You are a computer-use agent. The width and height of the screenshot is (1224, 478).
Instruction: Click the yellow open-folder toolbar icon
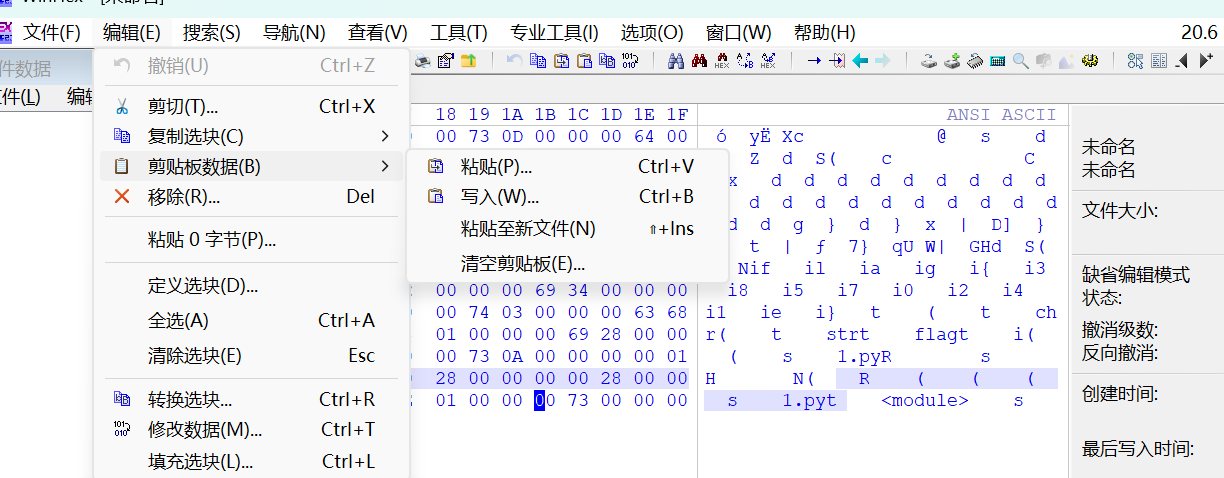tap(468, 61)
